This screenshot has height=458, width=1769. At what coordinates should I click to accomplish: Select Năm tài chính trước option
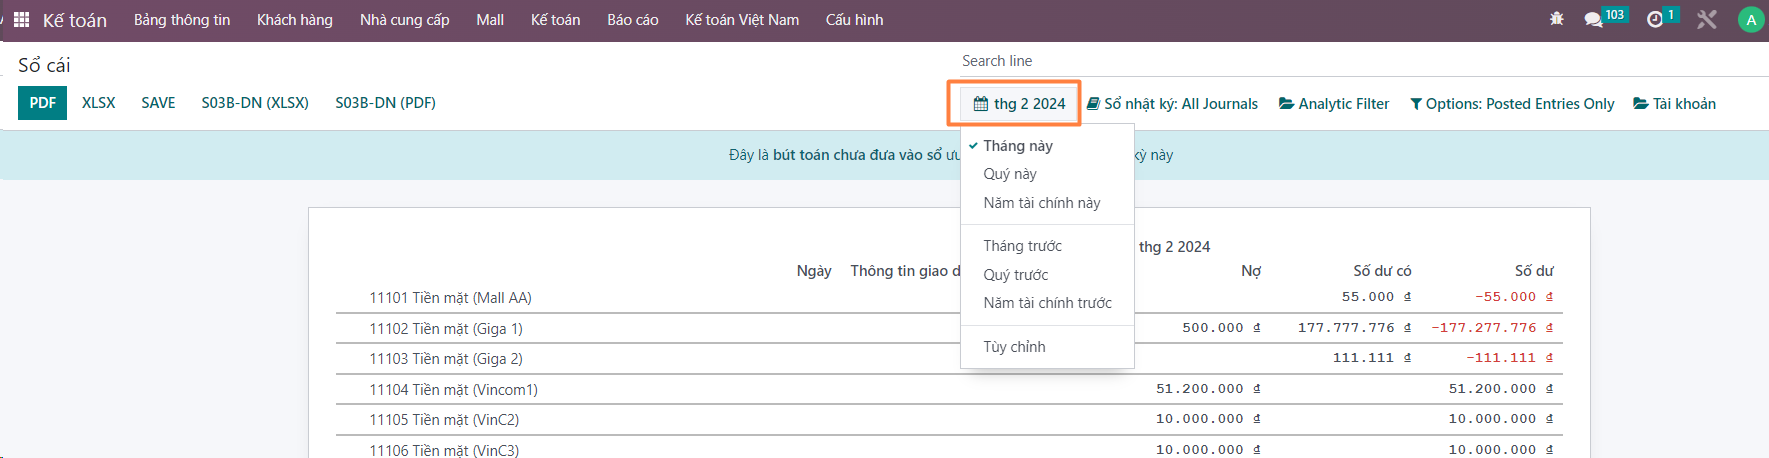(1047, 303)
